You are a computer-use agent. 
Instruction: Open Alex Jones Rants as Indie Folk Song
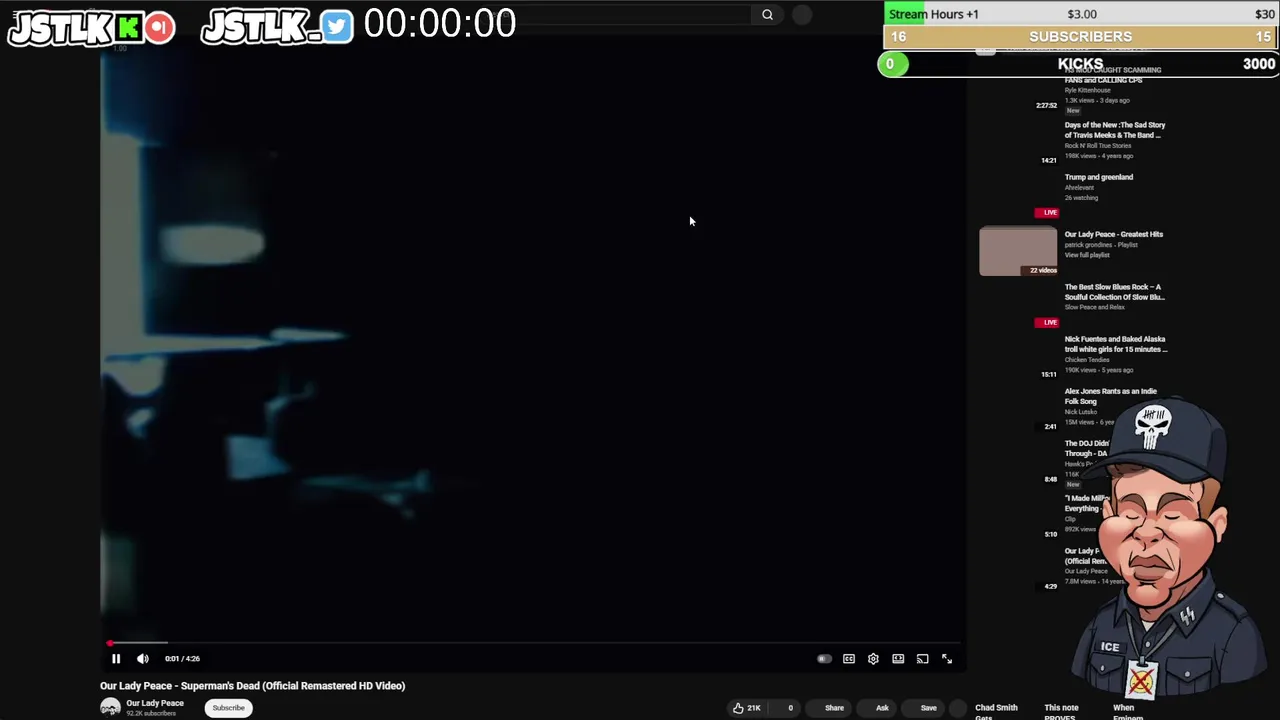pyautogui.click(x=1110, y=396)
